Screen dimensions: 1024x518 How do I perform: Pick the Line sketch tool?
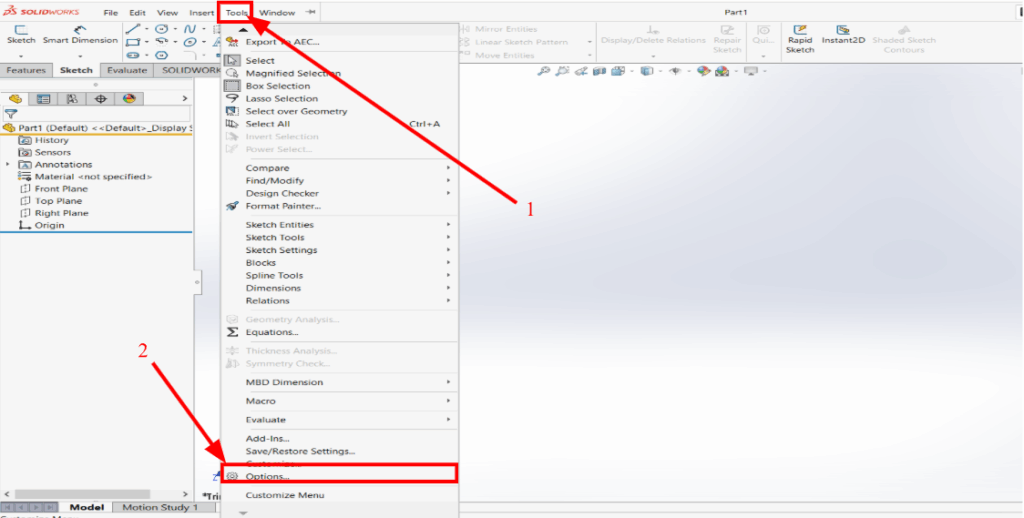133,29
